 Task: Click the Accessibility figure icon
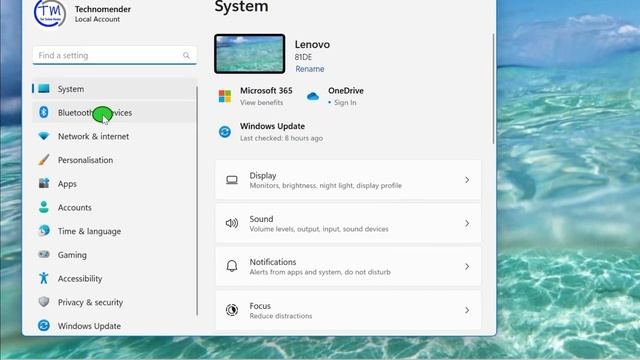44,278
